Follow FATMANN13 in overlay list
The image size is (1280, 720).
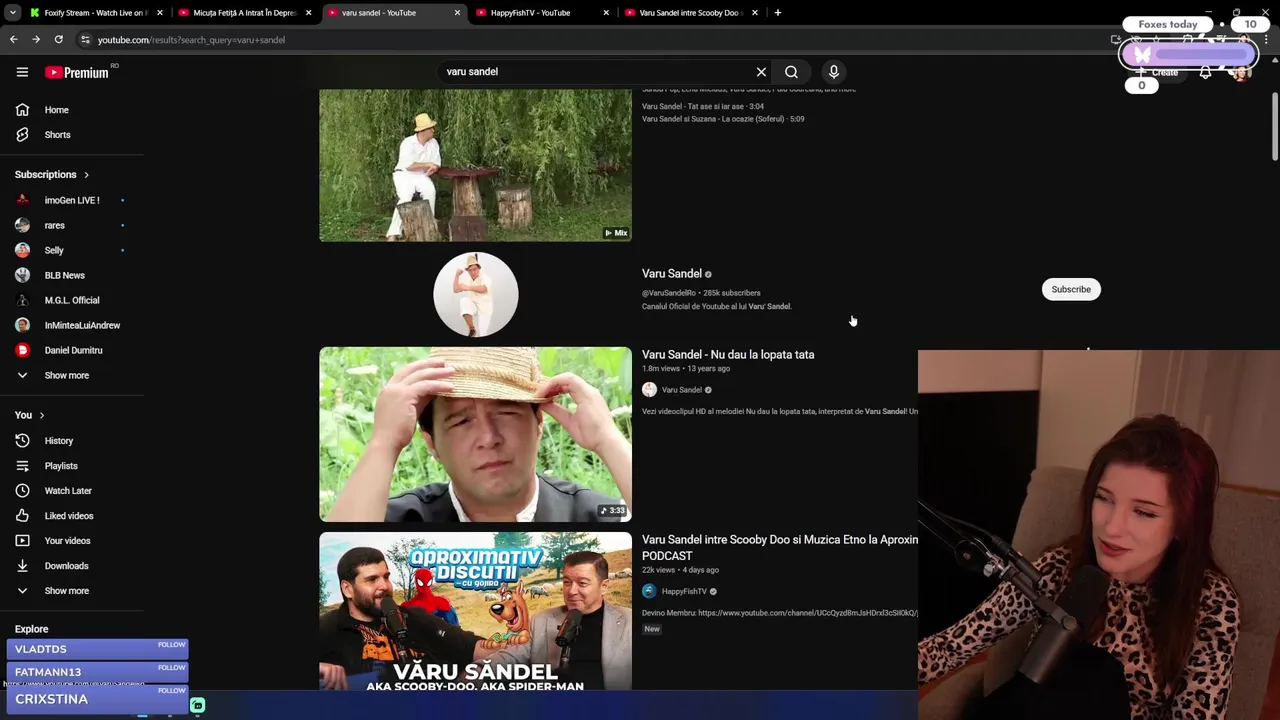pos(171,667)
